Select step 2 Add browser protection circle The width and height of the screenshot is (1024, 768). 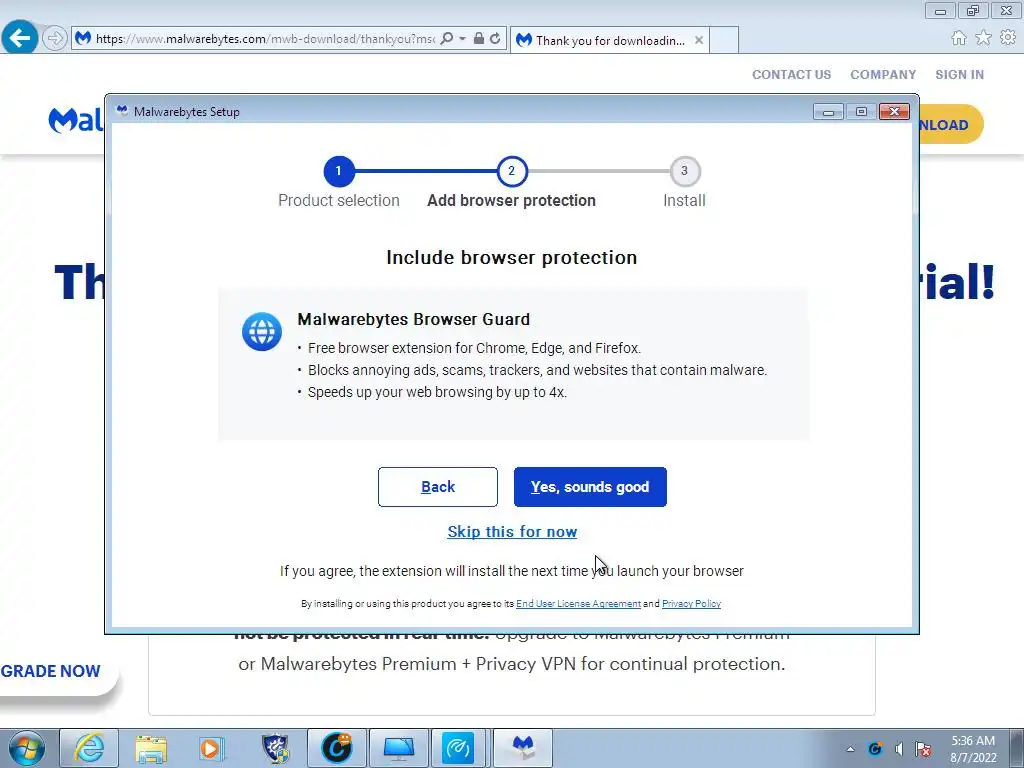(x=511, y=171)
